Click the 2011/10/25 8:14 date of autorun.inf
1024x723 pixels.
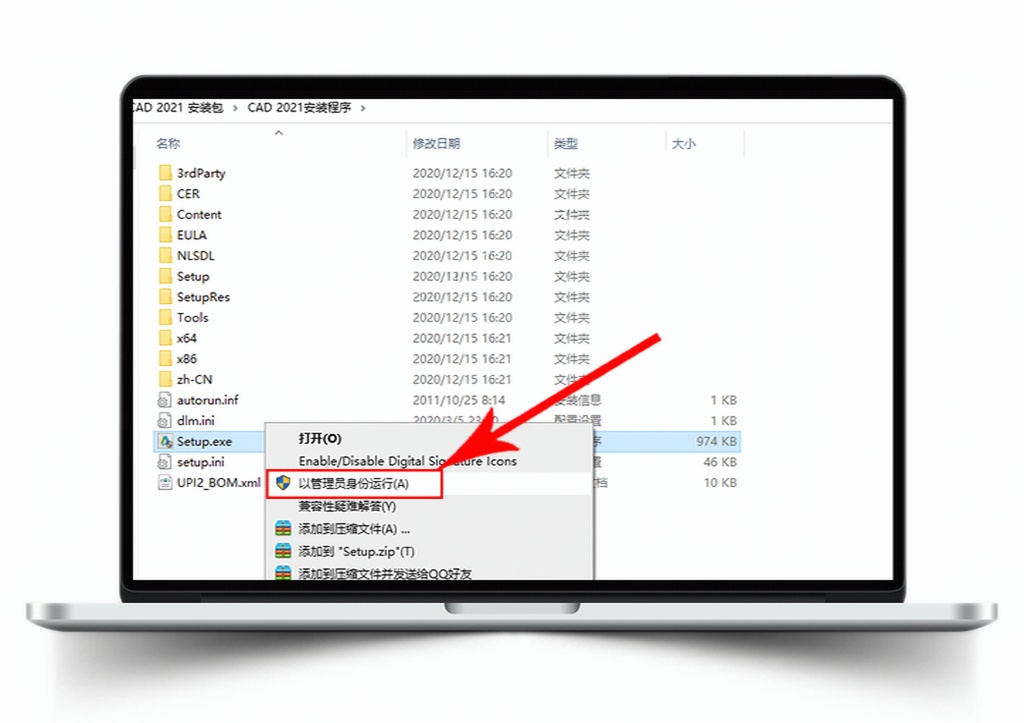pyautogui.click(x=459, y=400)
